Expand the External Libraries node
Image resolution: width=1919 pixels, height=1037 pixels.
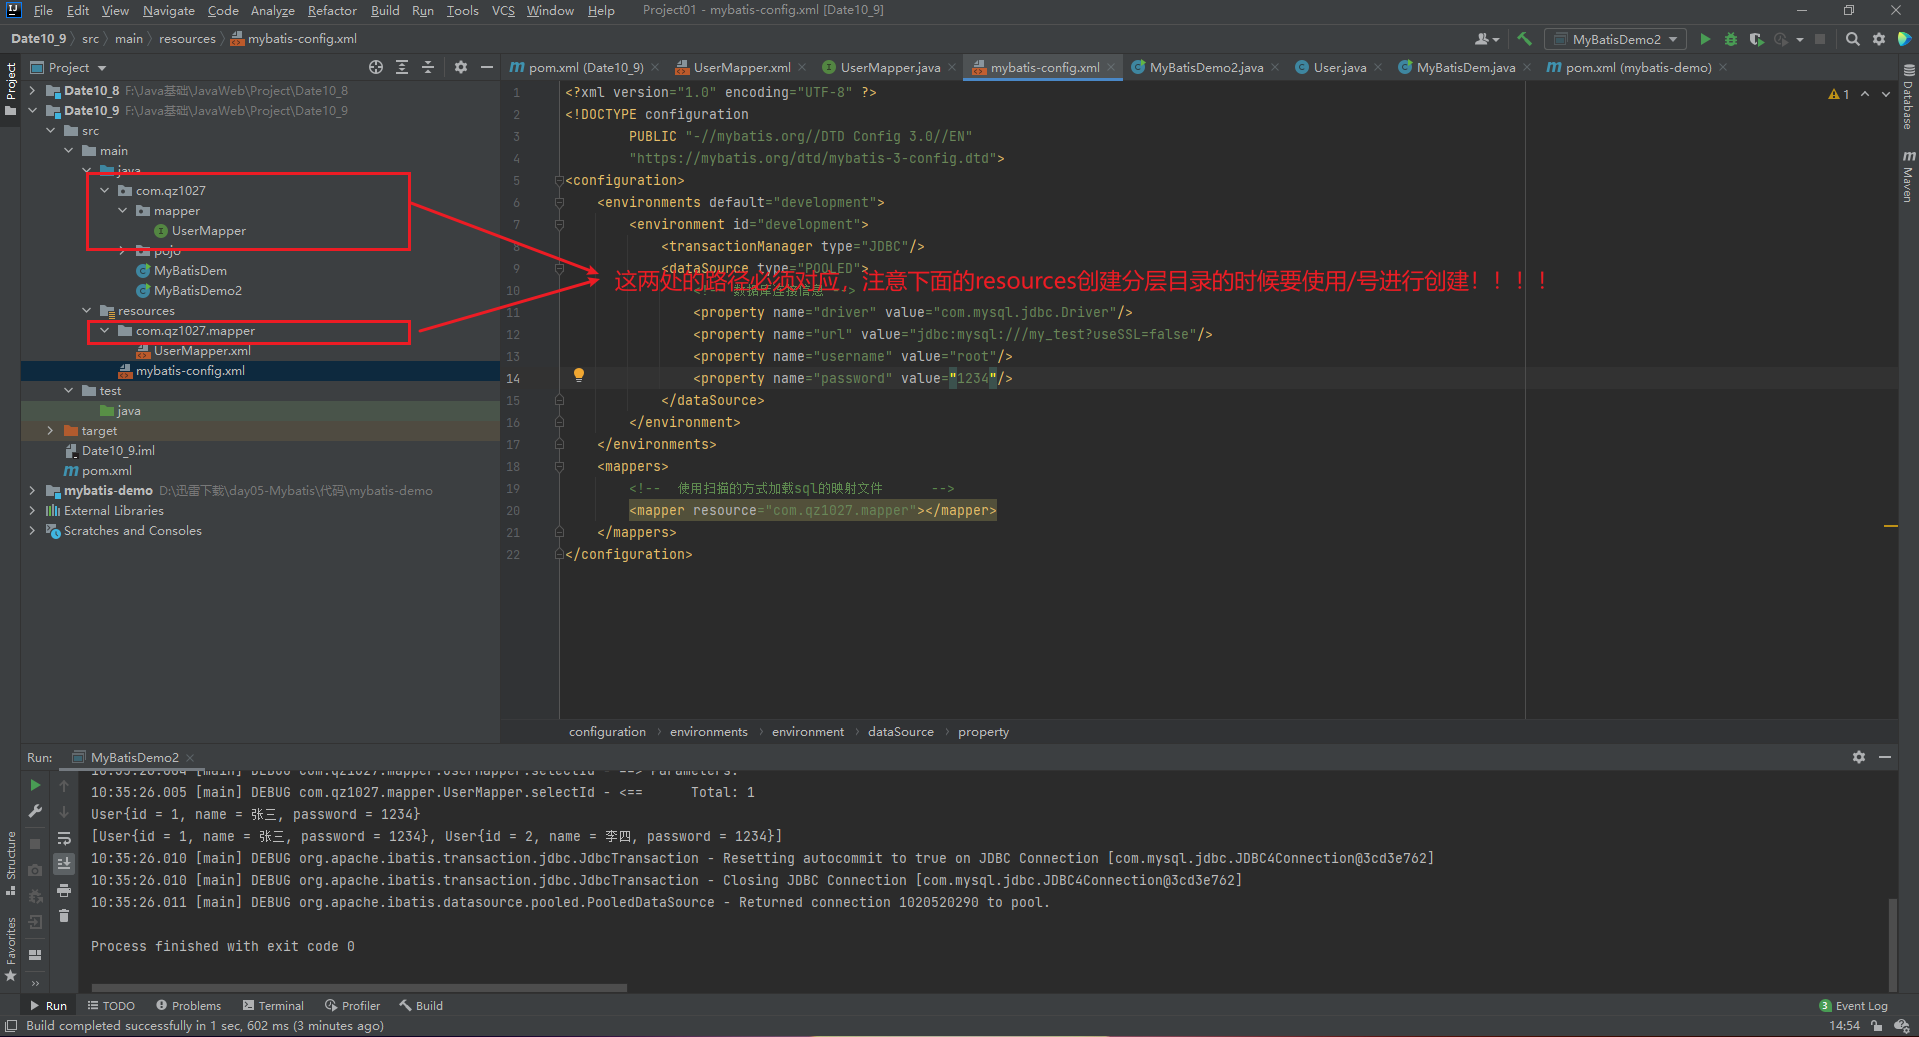(33, 510)
